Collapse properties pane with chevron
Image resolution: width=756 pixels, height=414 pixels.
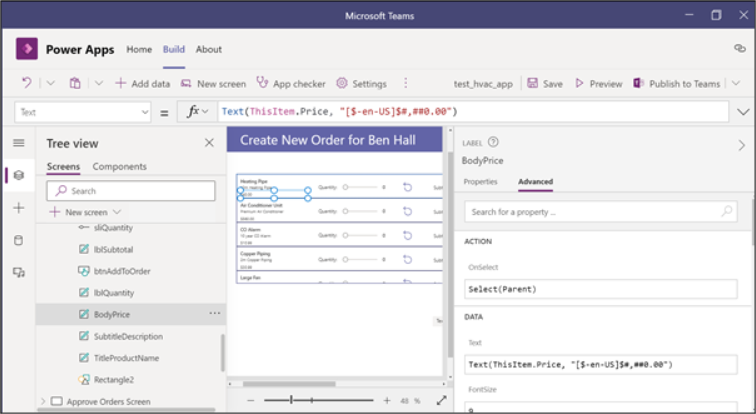(x=742, y=145)
